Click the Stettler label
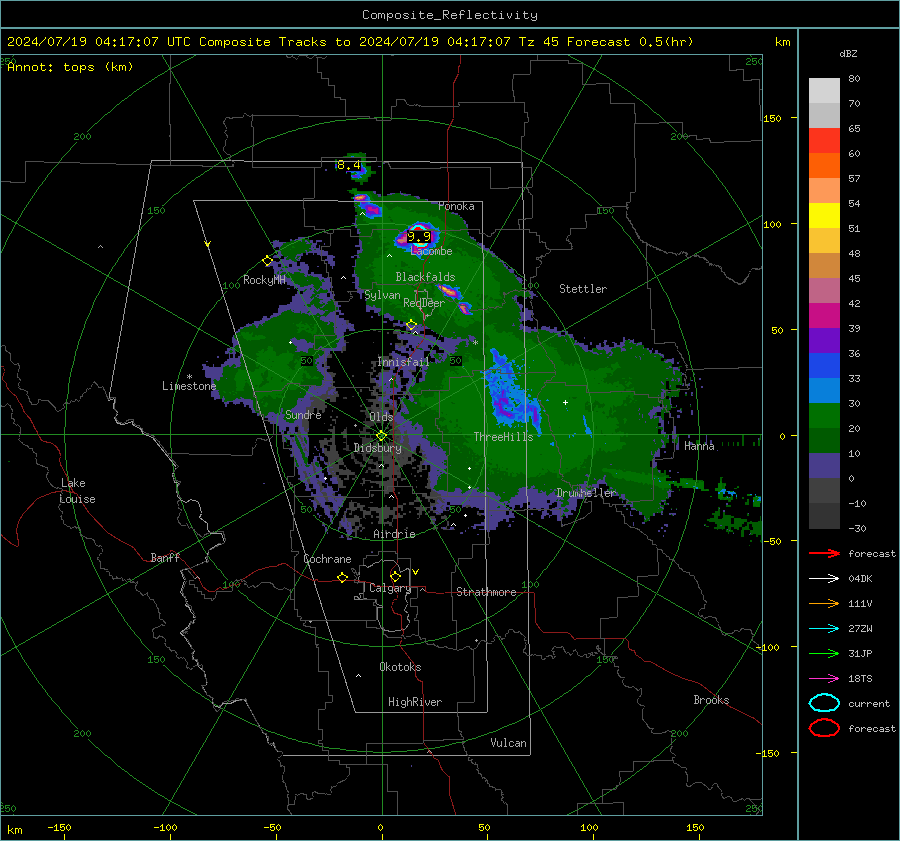Viewport: 900px width, 841px height. 583,289
